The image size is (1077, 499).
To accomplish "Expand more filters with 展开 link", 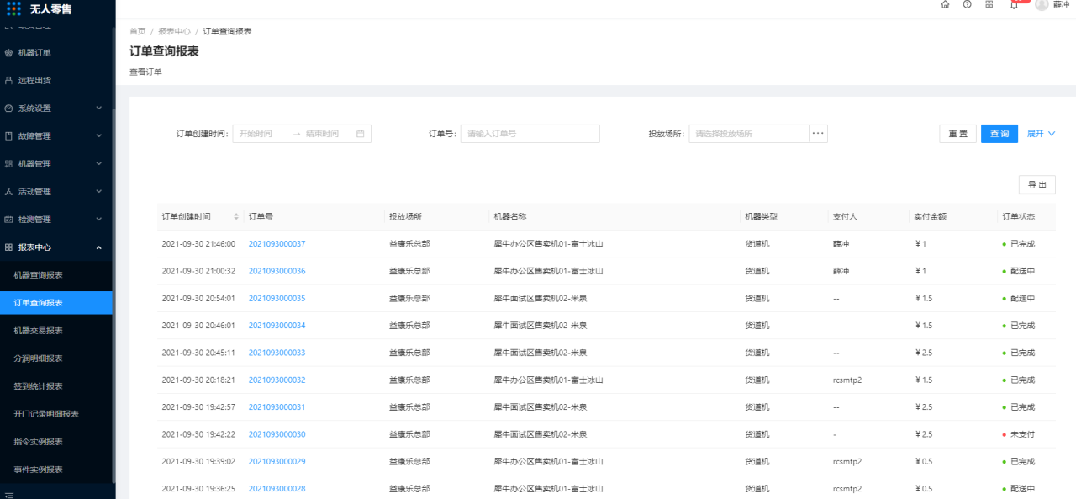I will 1041,133.
